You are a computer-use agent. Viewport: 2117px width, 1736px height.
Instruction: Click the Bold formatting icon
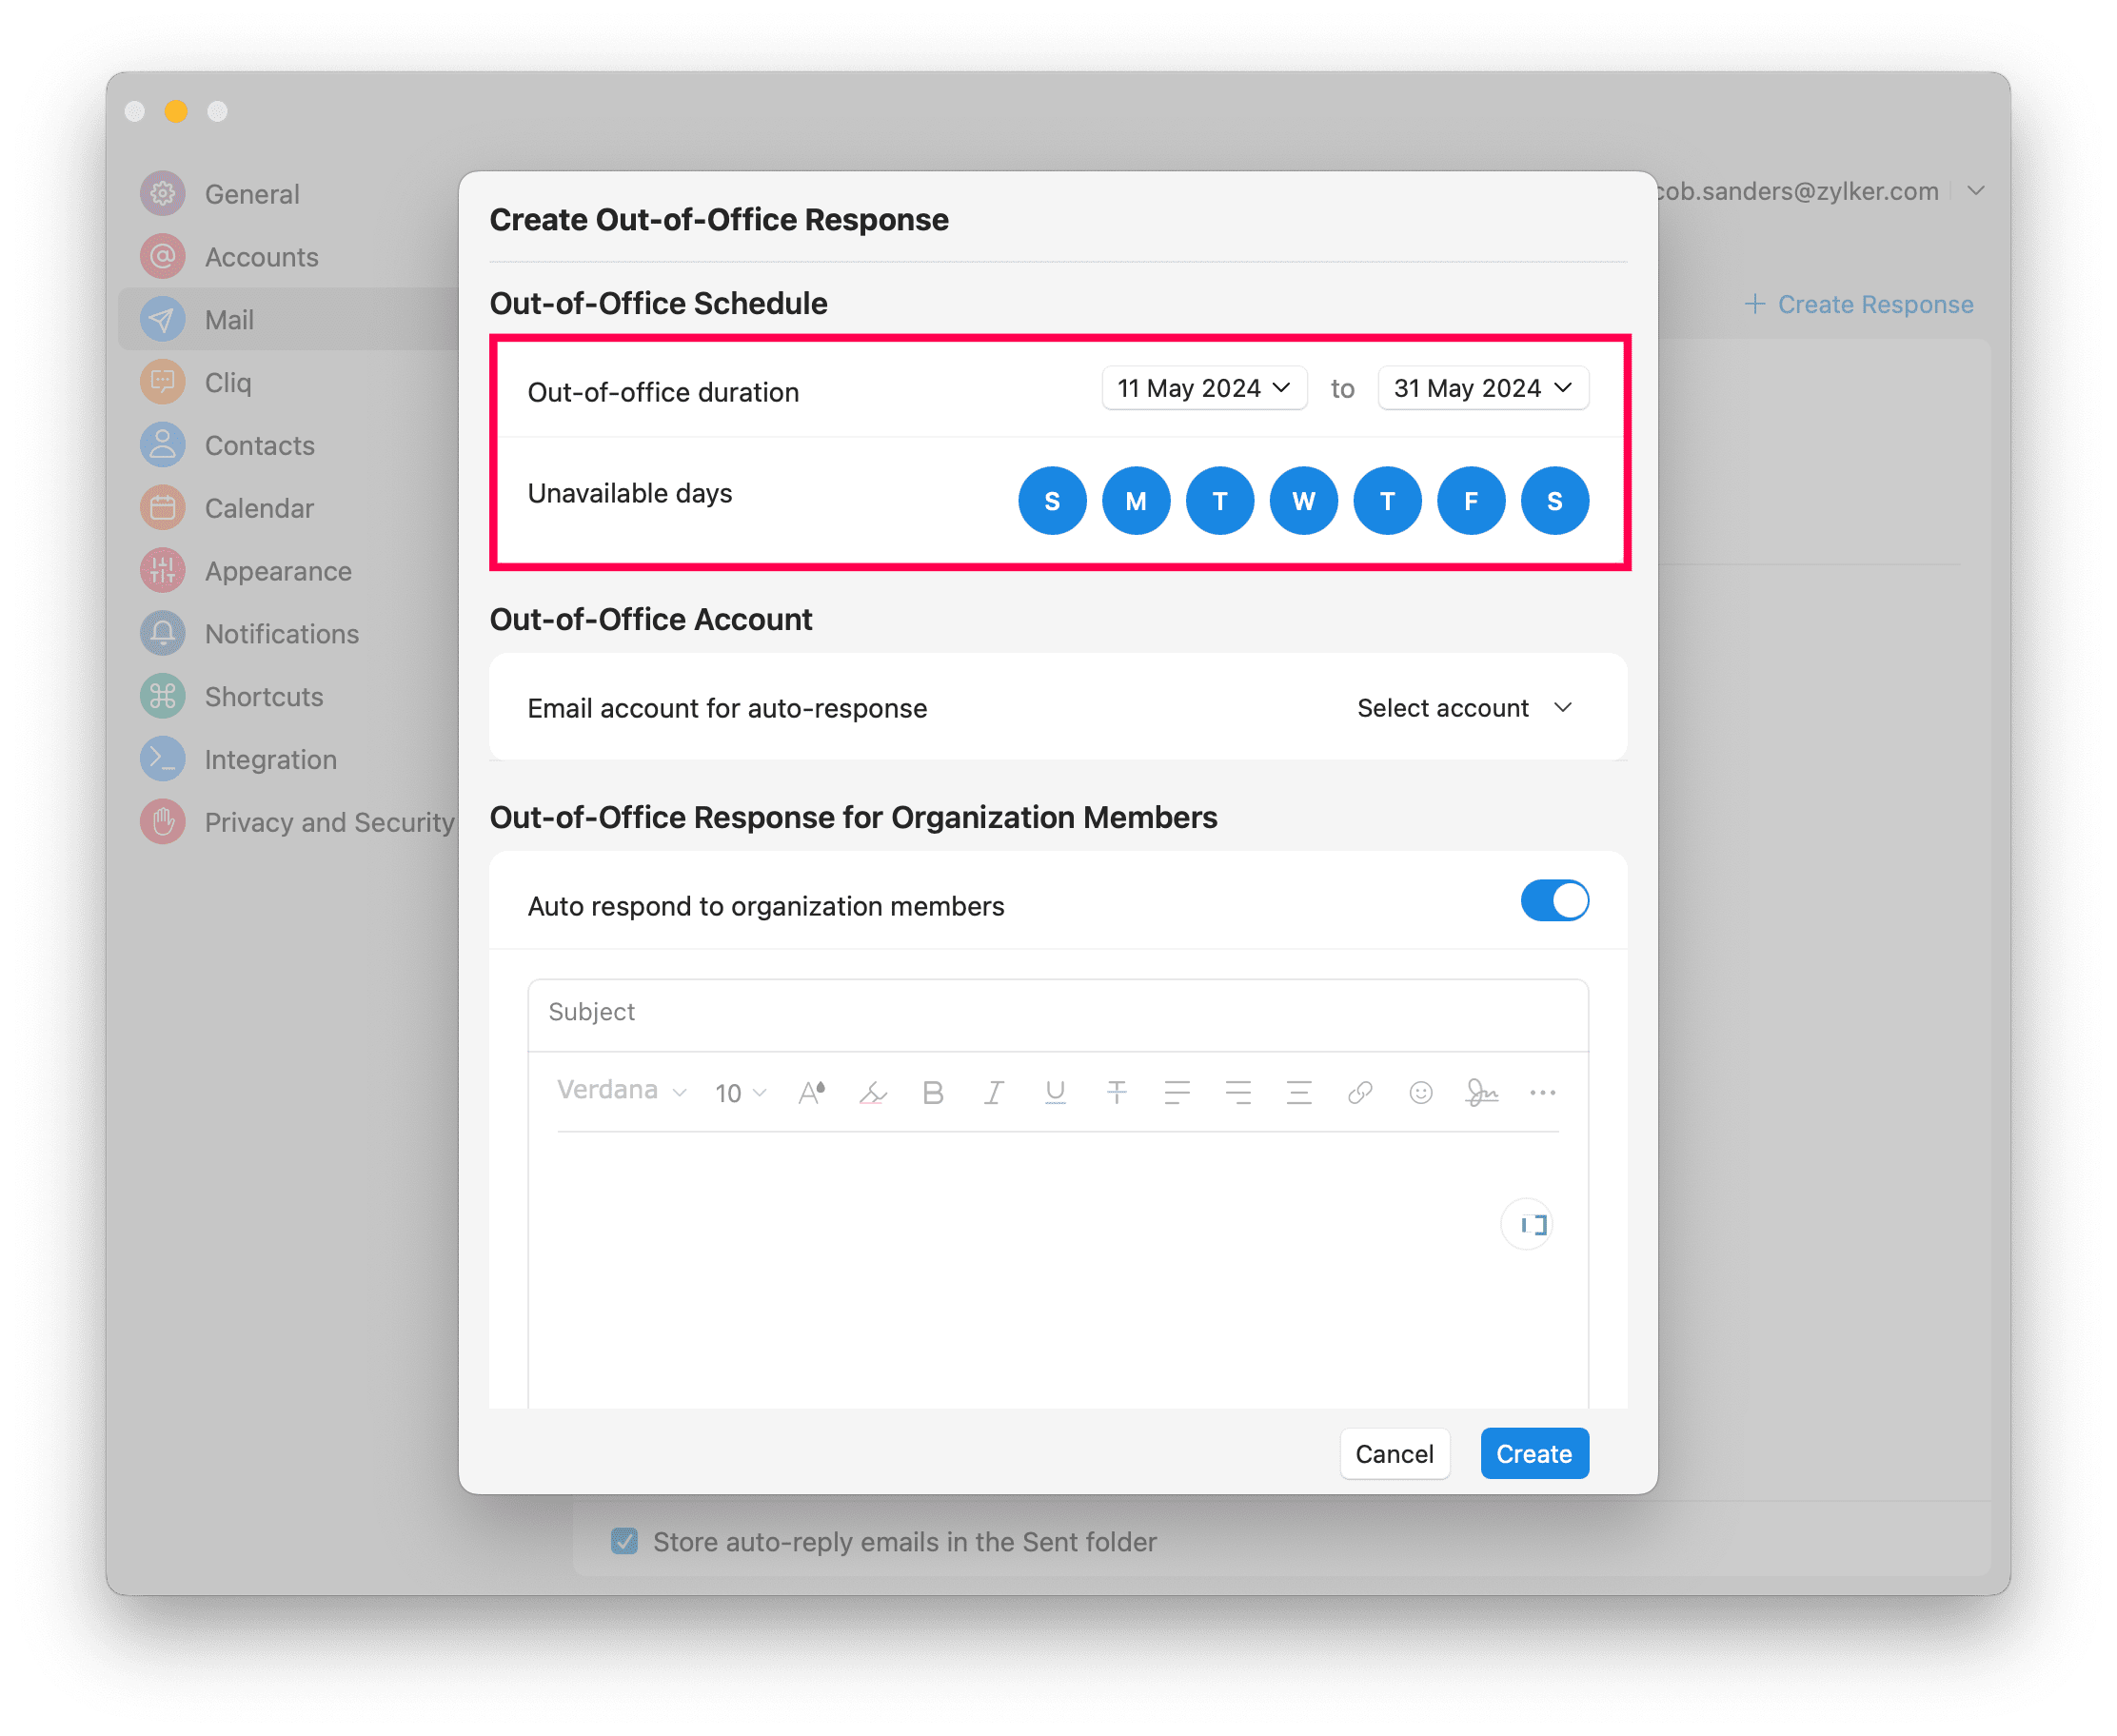pos(933,1093)
